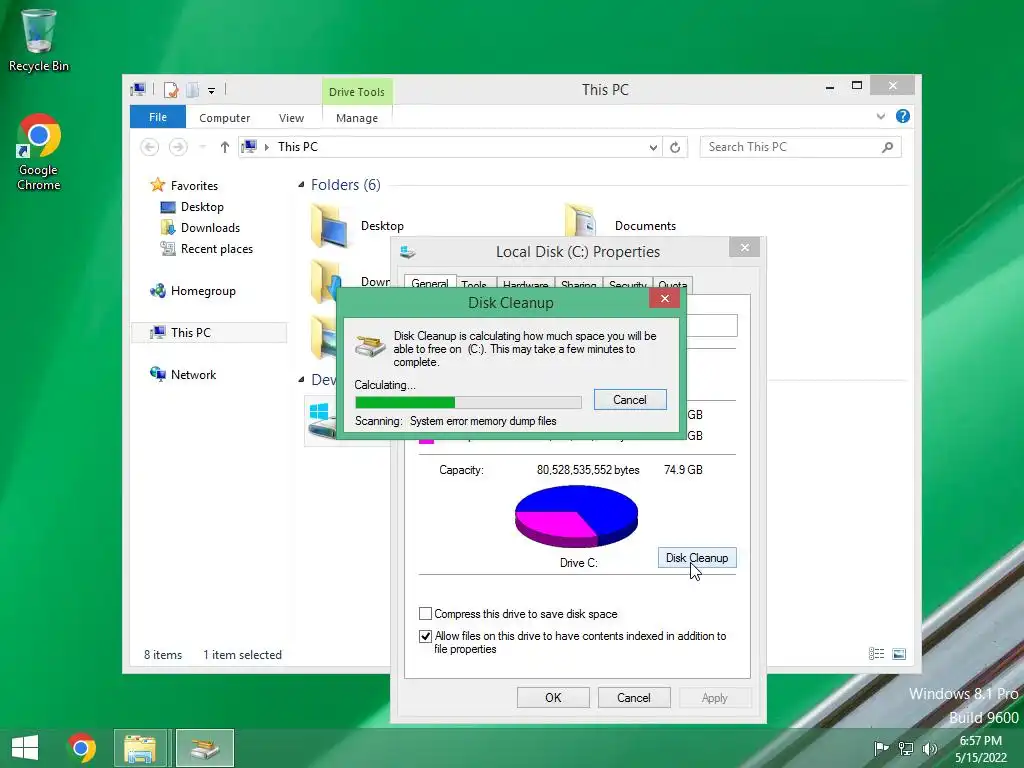Open Chrome from the taskbar
The height and width of the screenshot is (768, 1024).
pyautogui.click(x=82, y=748)
